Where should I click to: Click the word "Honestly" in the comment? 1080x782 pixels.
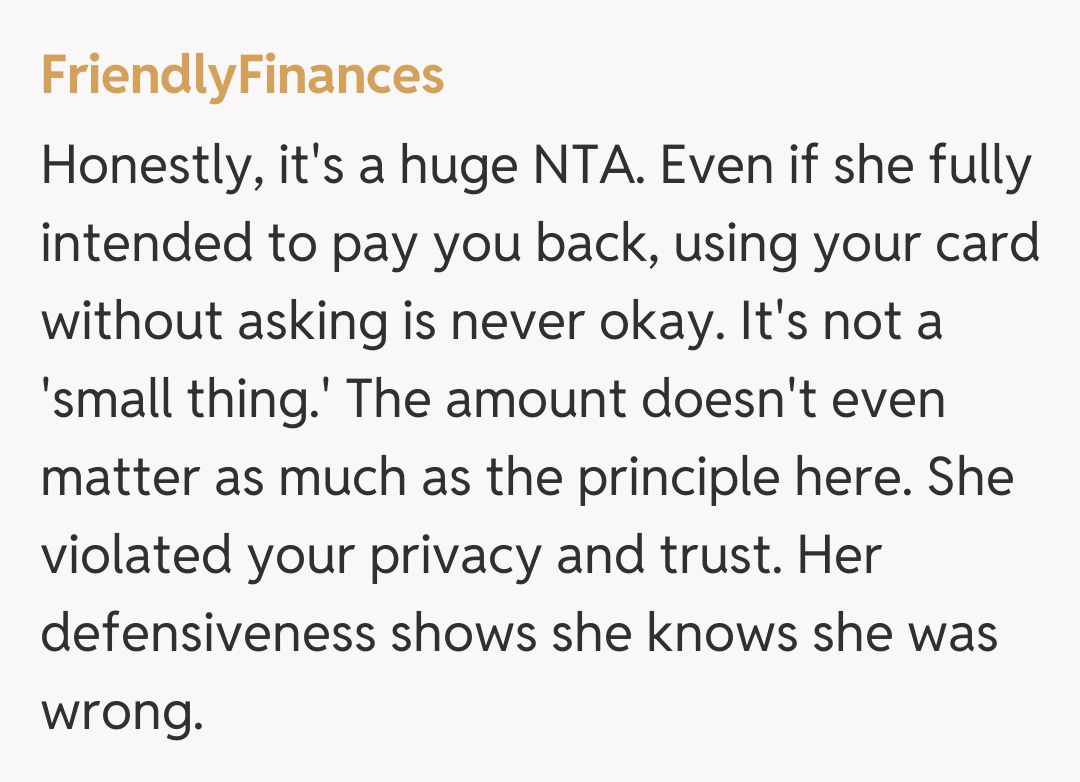click(141, 169)
